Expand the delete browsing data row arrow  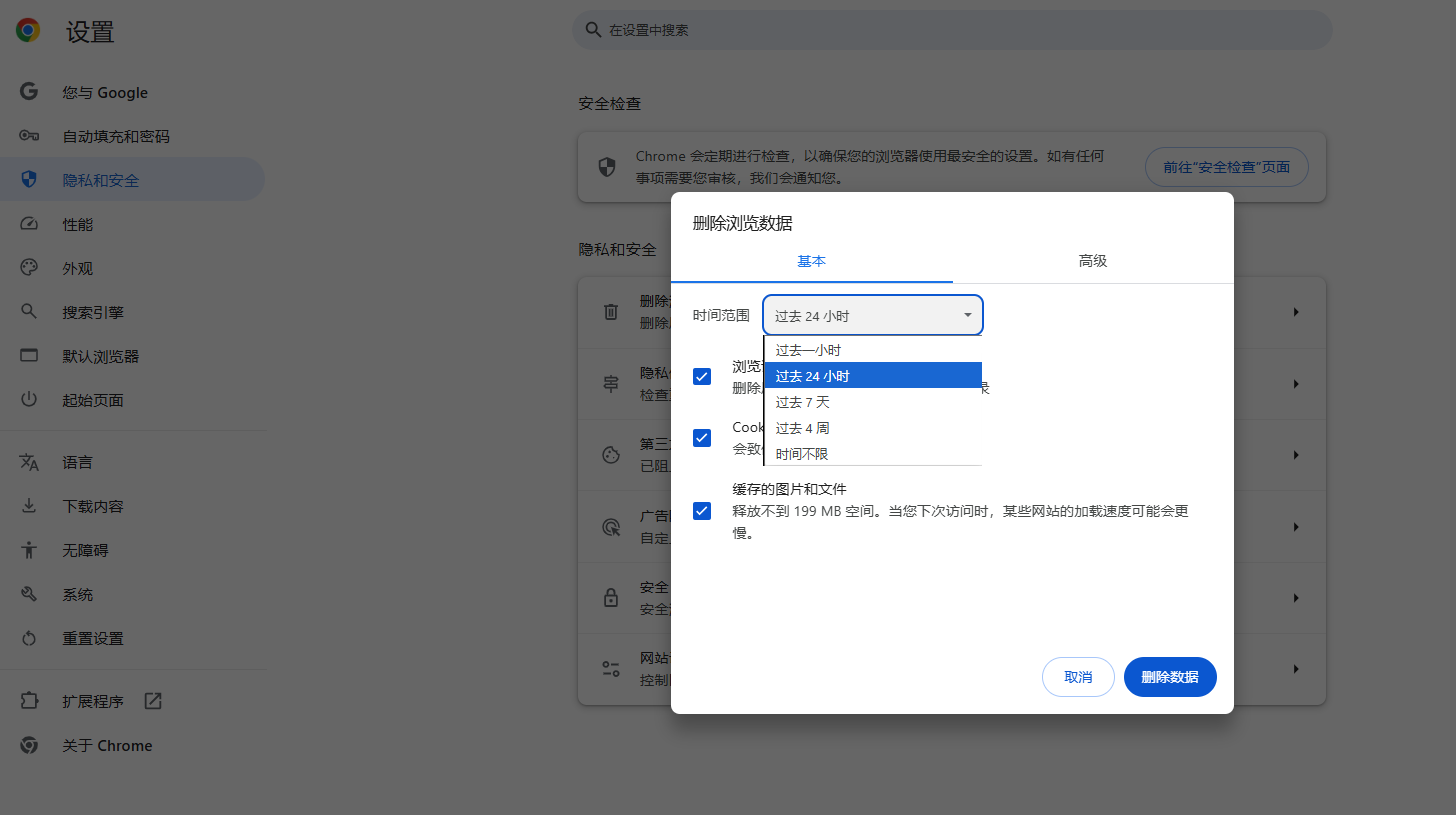(x=1296, y=312)
